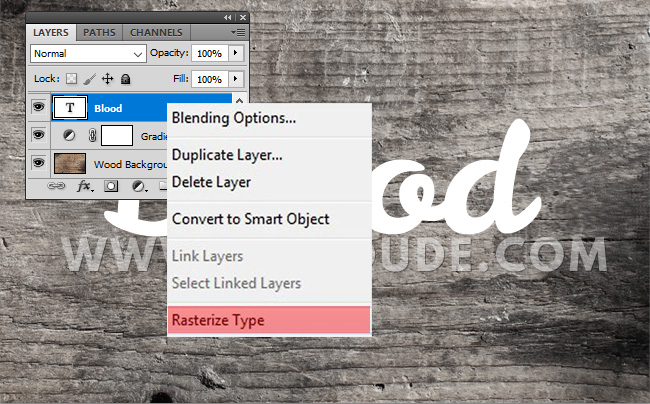
Task: Click the Opacity 100% field
Action: [210, 53]
